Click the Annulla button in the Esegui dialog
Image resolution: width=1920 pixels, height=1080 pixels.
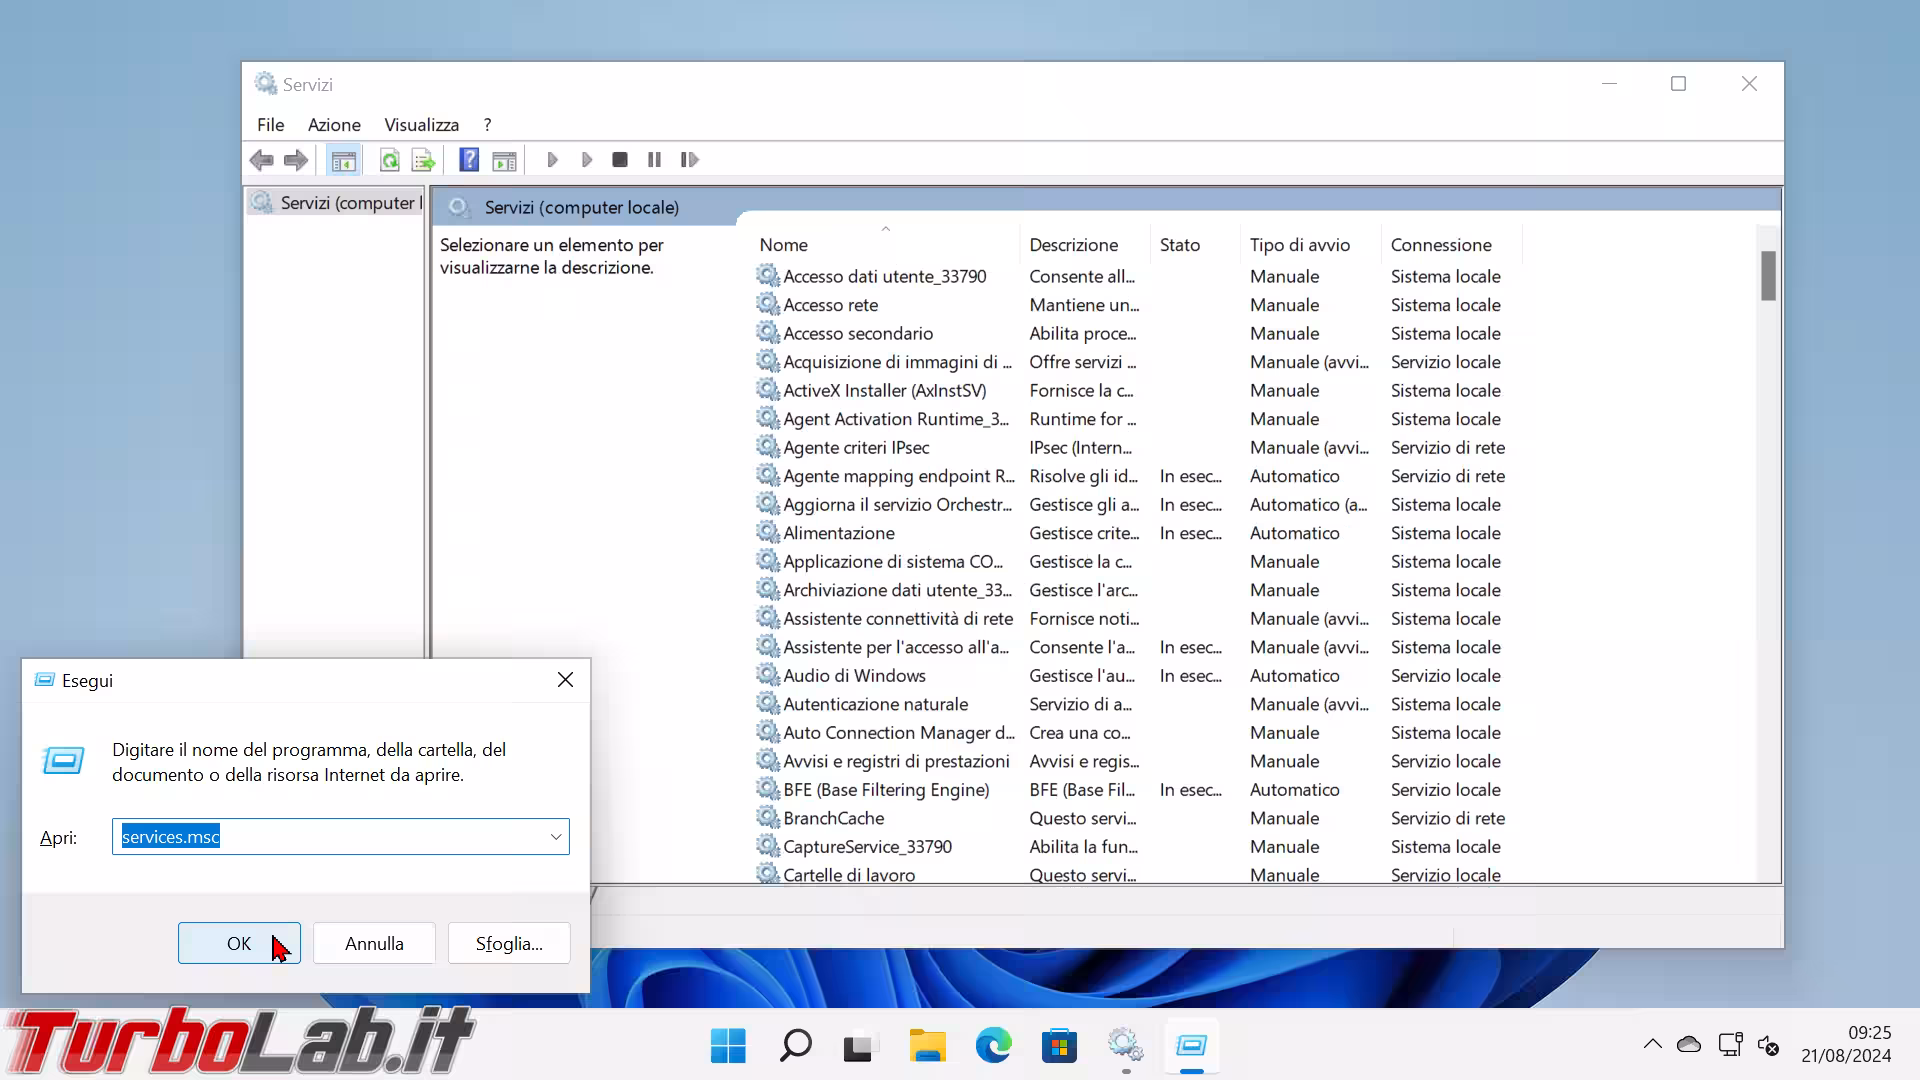click(374, 943)
